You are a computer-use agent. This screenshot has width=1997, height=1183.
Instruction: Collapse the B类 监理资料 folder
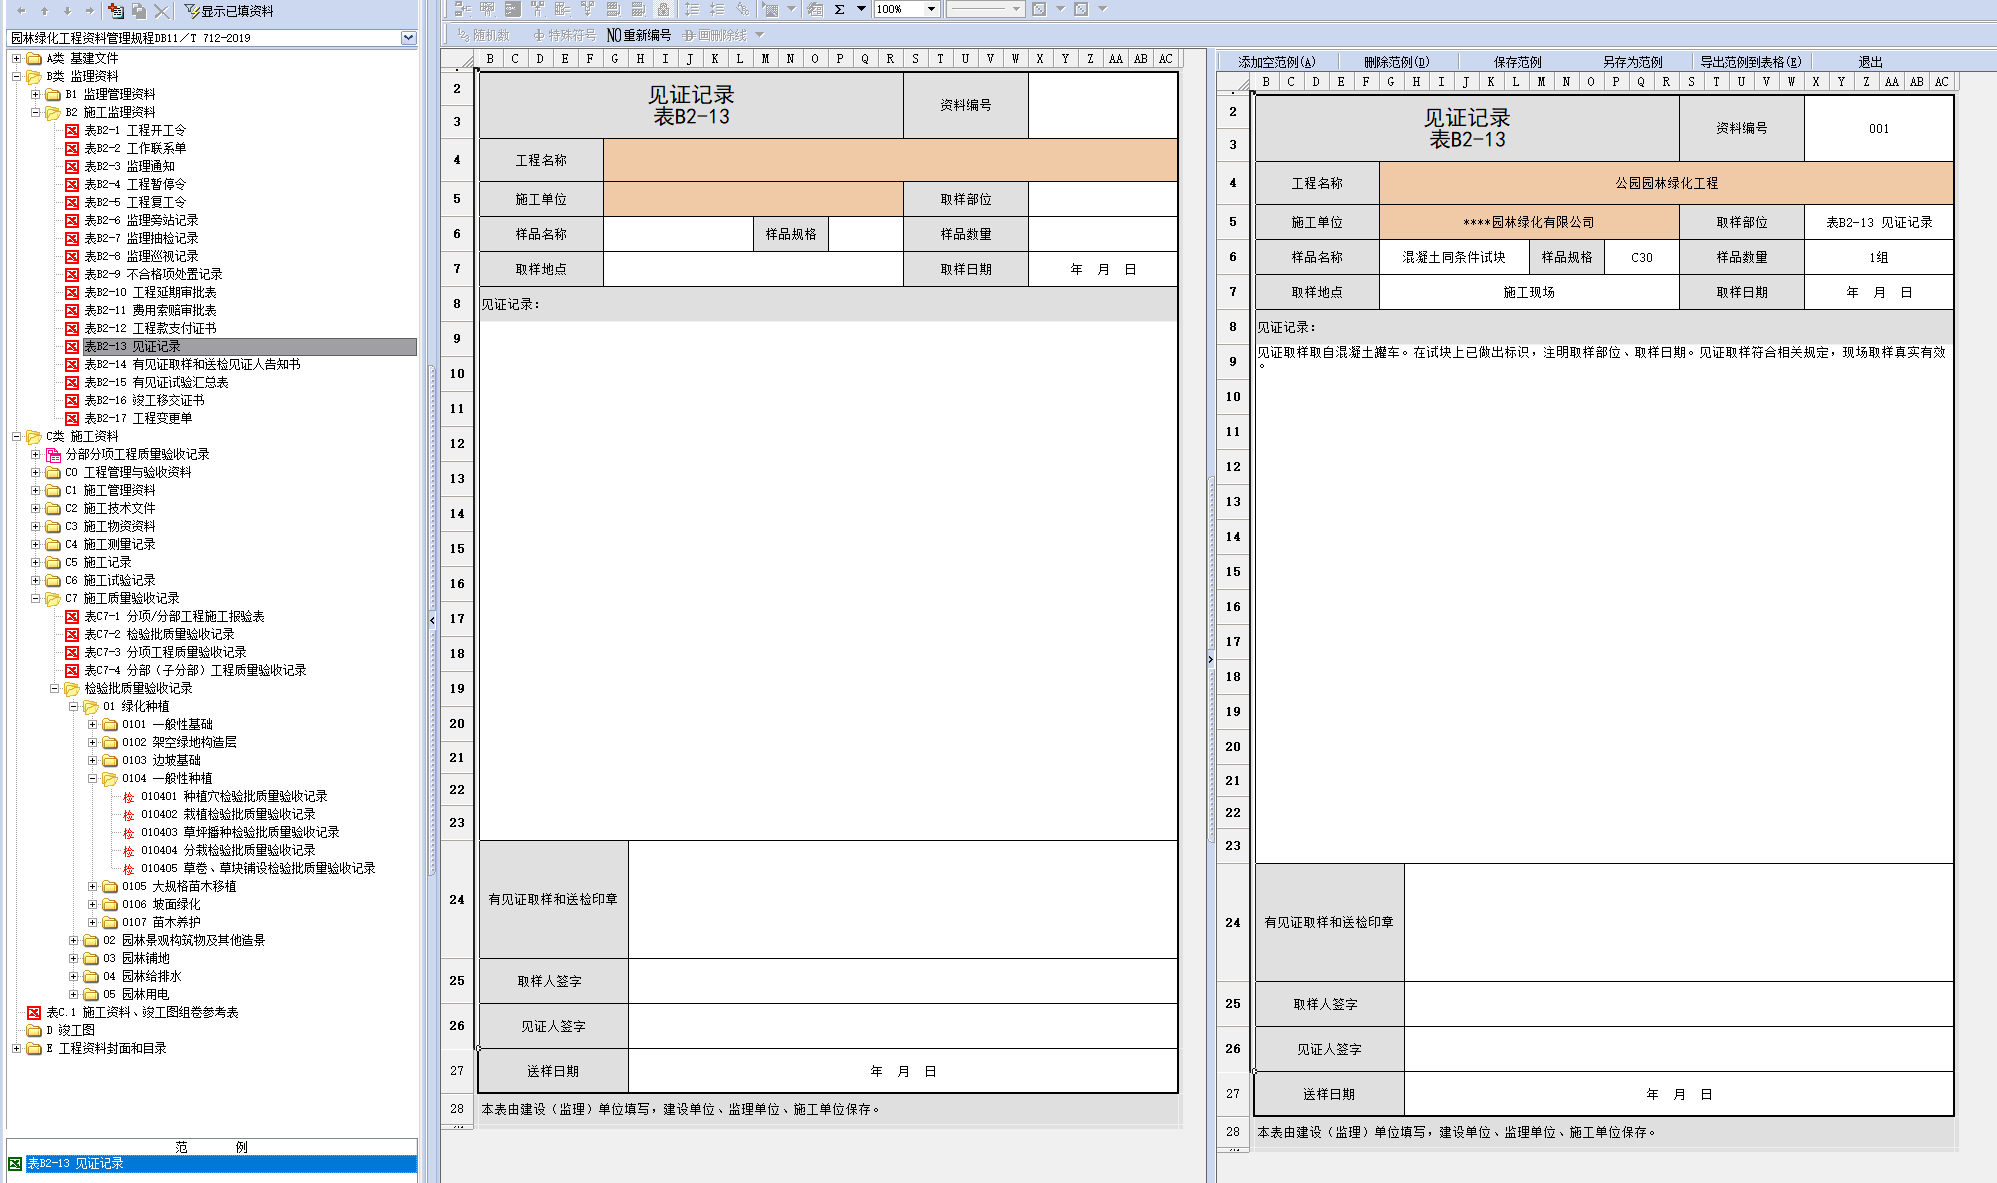[16, 76]
